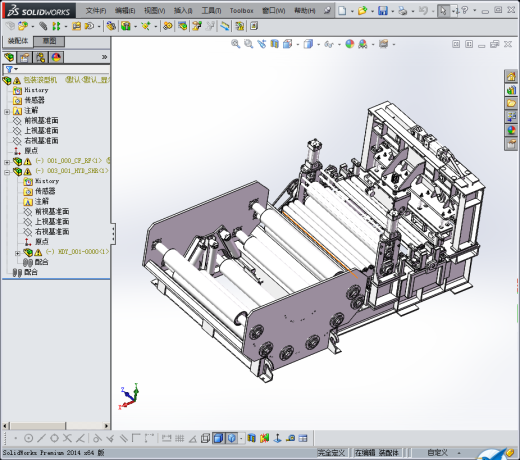This screenshot has height=460, width=520.
Task: Toggle the sketch grid display button
Action: tap(179, 438)
